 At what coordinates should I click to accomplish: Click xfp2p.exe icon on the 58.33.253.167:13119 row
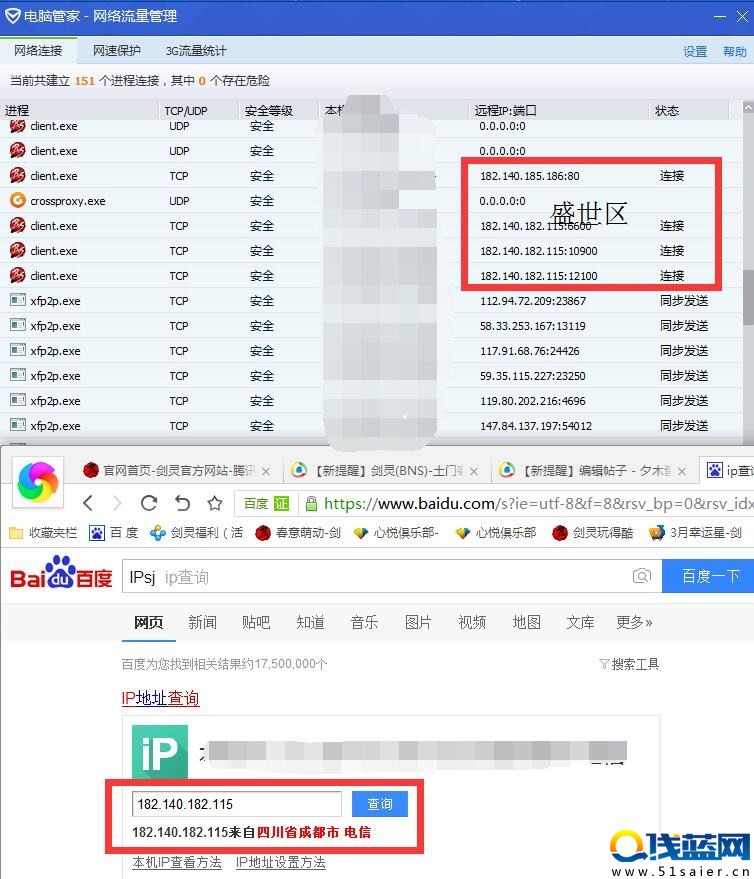click(x=18, y=325)
